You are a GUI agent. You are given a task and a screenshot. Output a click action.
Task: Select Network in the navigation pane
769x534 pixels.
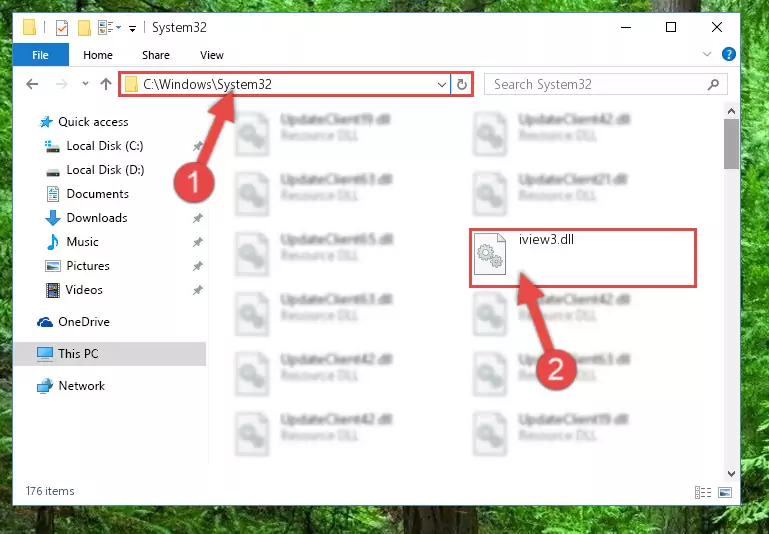point(81,386)
